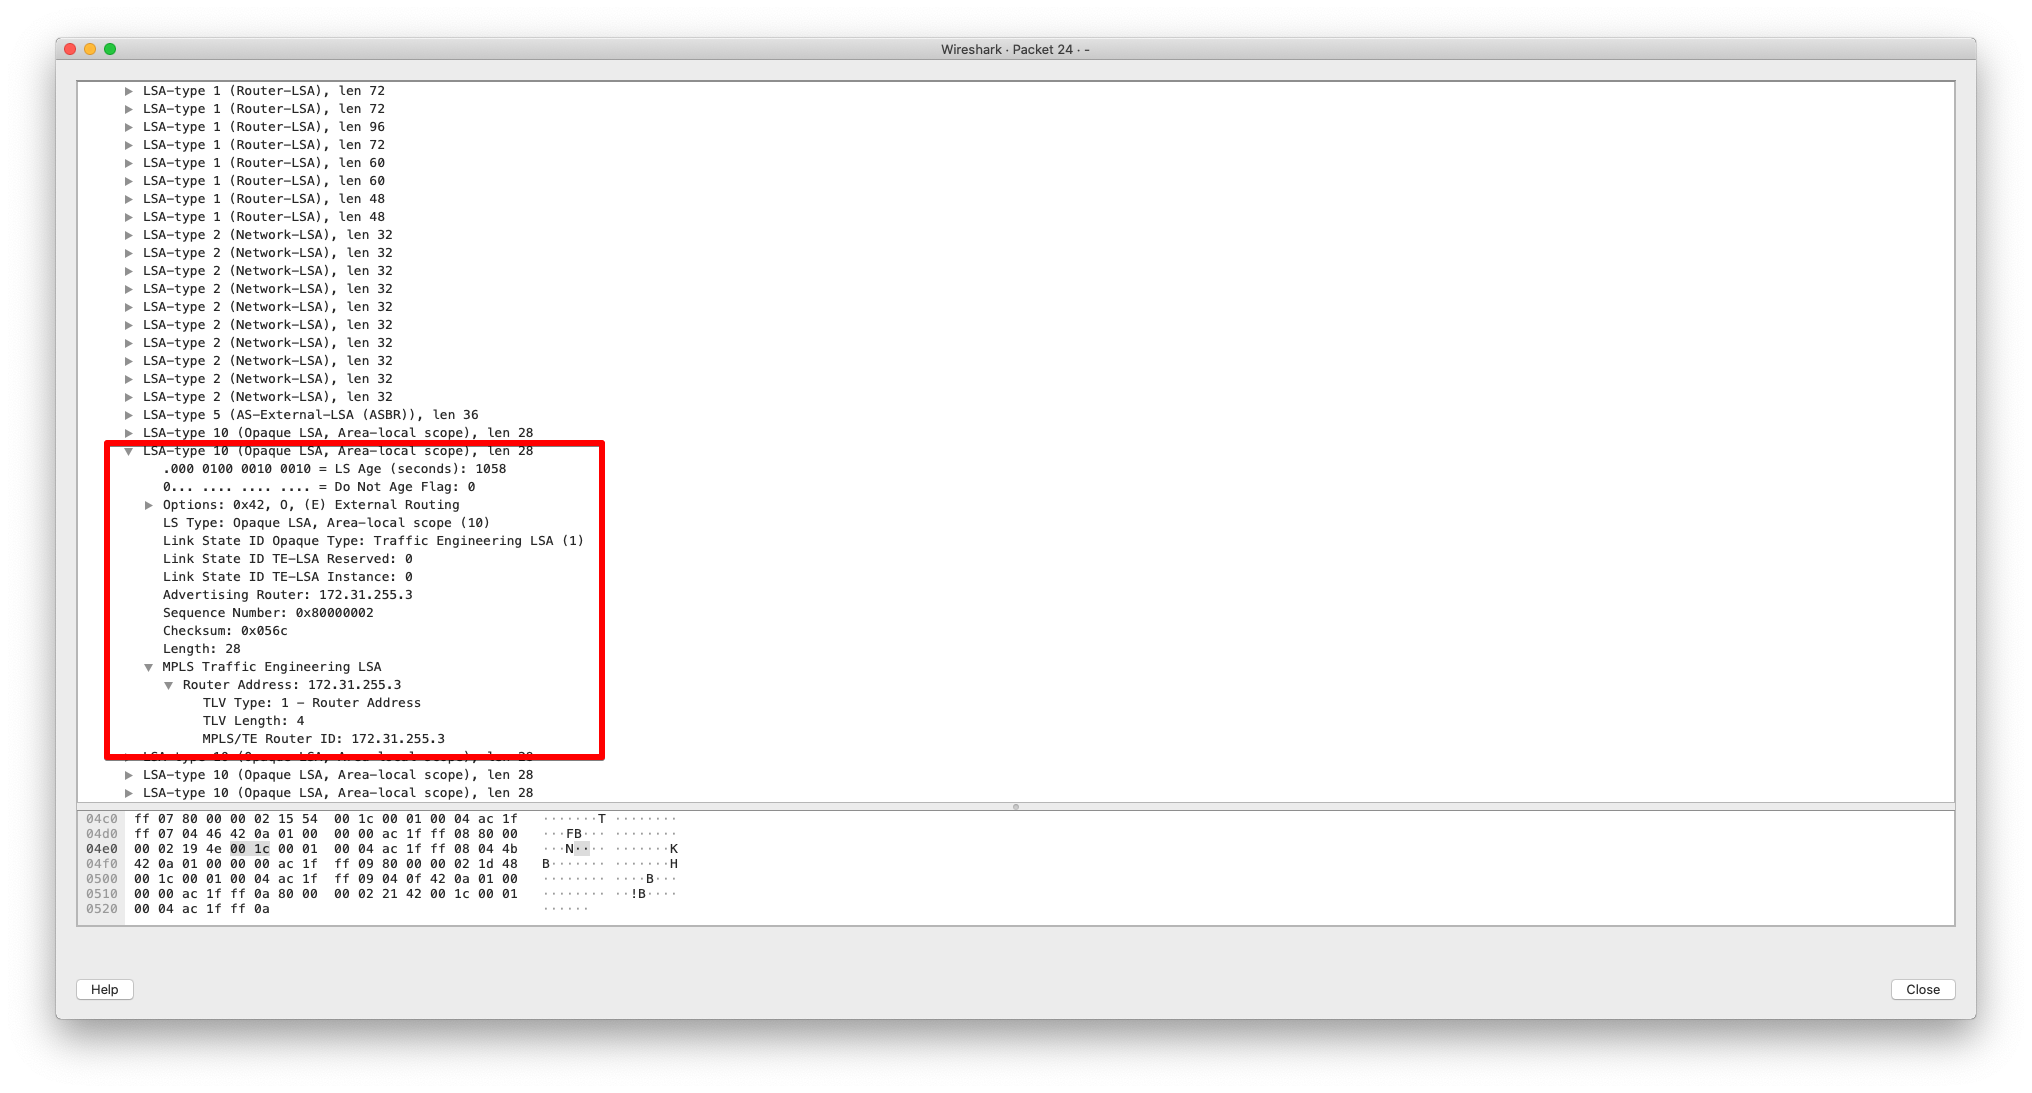The width and height of the screenshot is (2032, 1093).
Task: Collapse the MPLS Traffic Engineering LSA node
Action: pyautogui.click(x=148, y=667)
